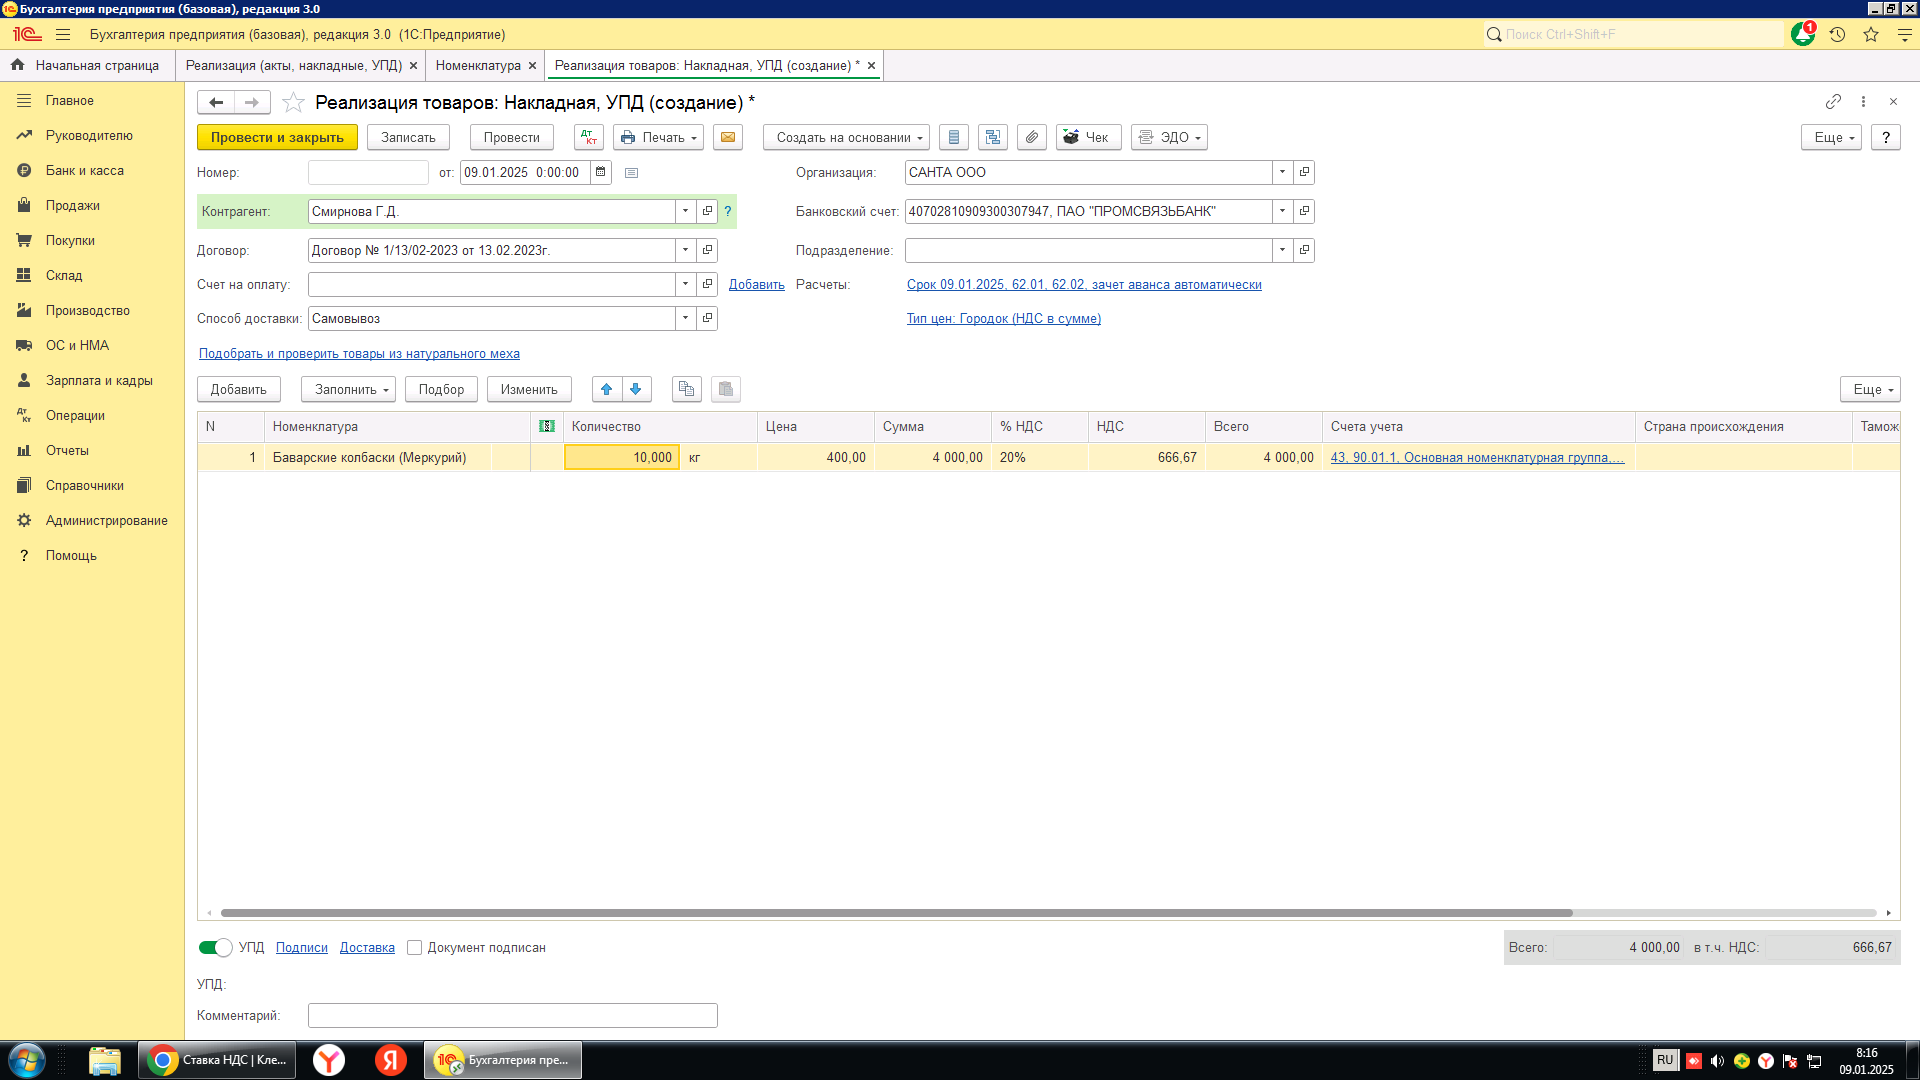
Task: Close the Номенклатура tab
Action: (x=532, y=65)
